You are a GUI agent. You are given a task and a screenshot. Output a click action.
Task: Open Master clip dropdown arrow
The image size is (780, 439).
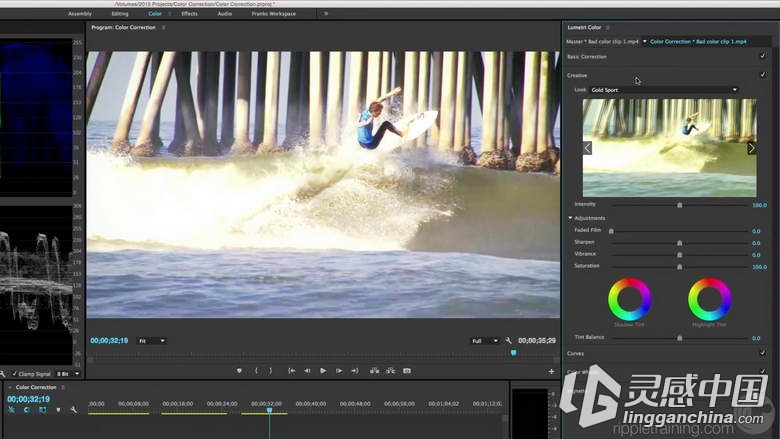point(645,41)
